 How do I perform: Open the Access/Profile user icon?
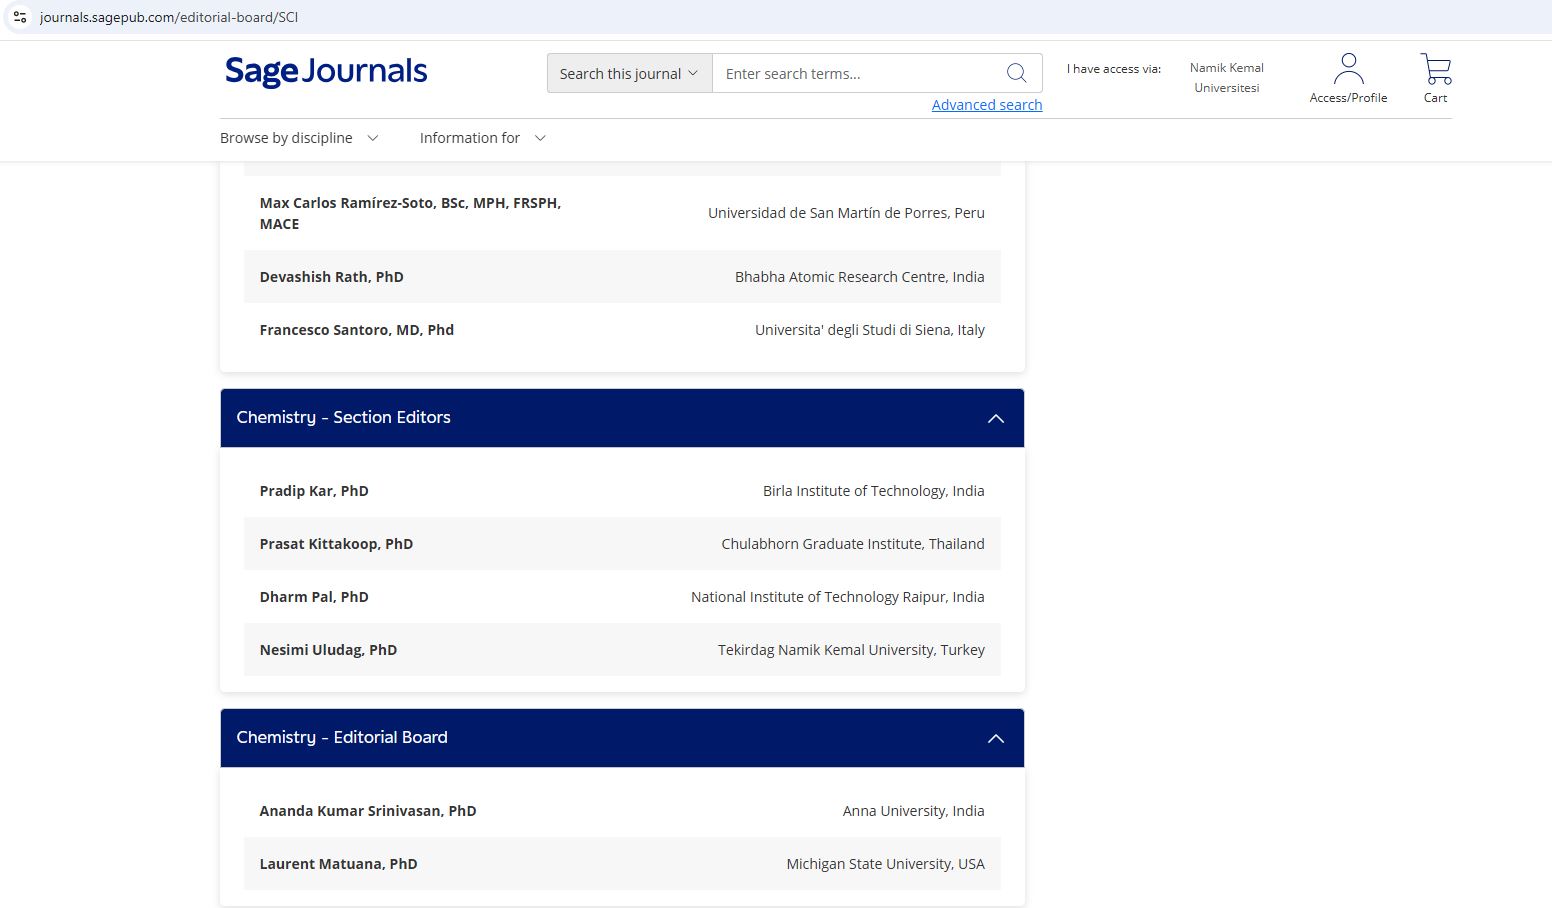[1348, 78]
